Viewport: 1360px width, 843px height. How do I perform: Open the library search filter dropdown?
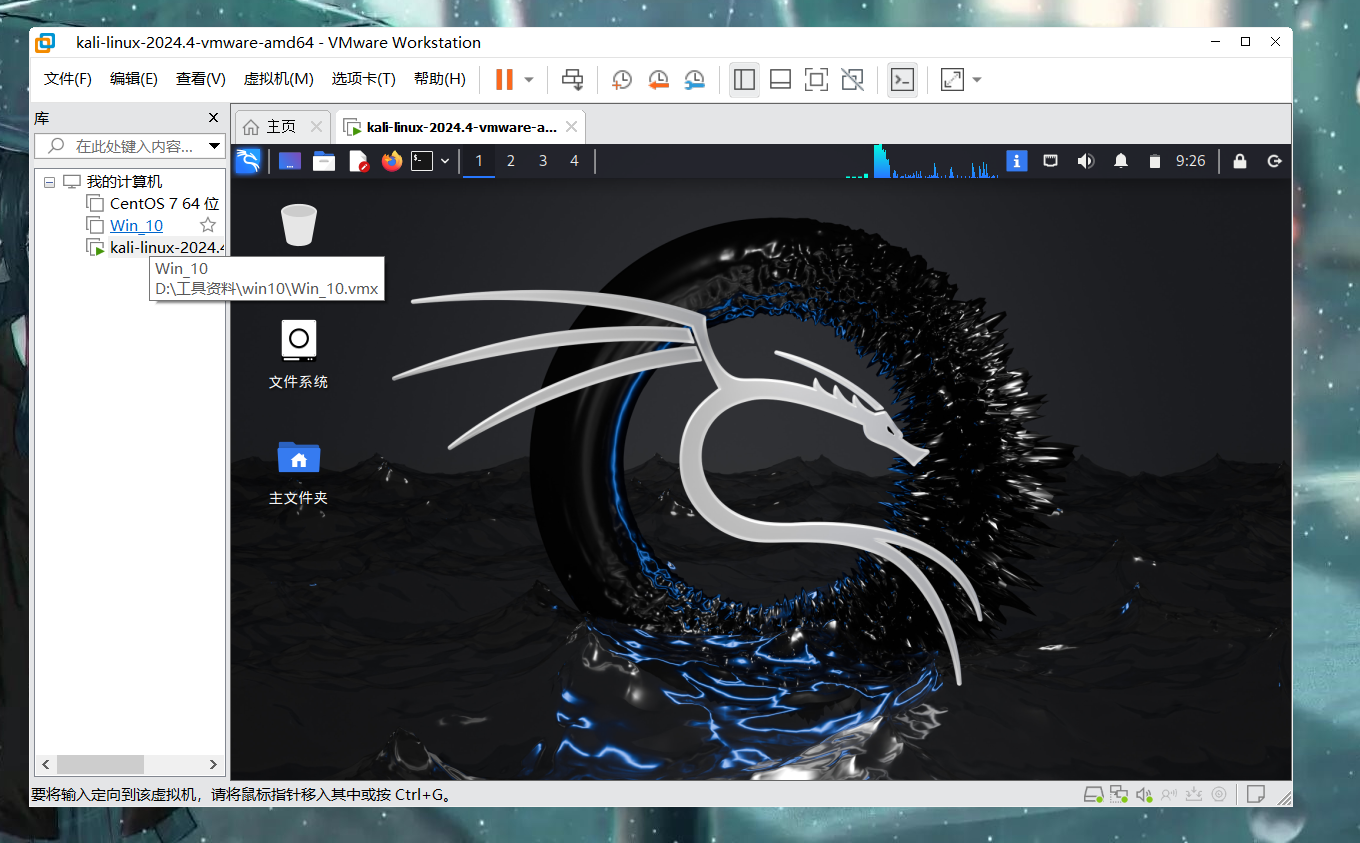[214, 146]
